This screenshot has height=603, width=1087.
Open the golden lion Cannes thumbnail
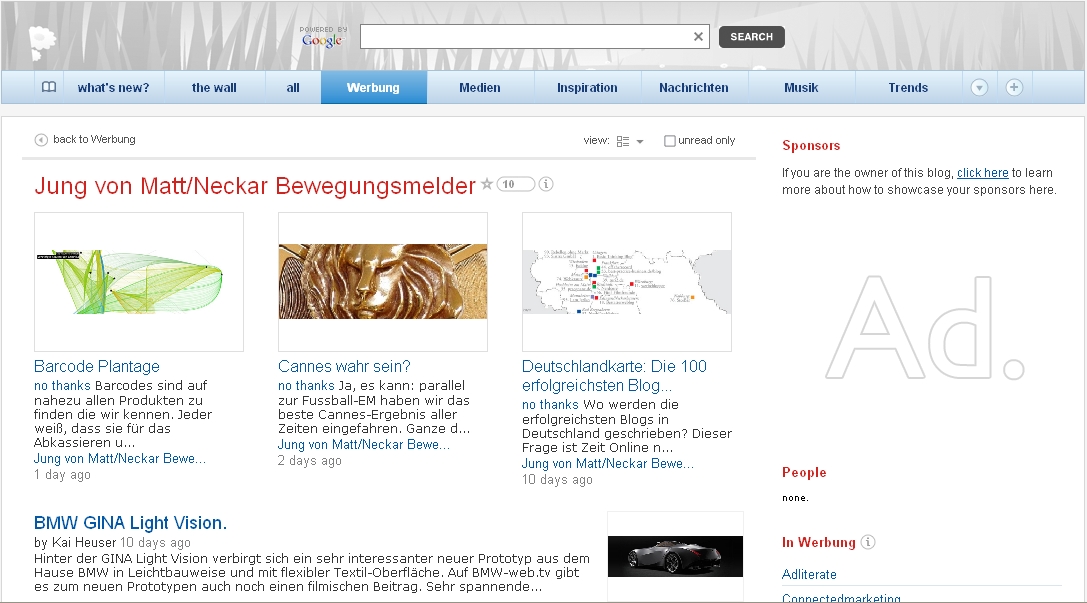pyautogui.click(x=383, y=282)
